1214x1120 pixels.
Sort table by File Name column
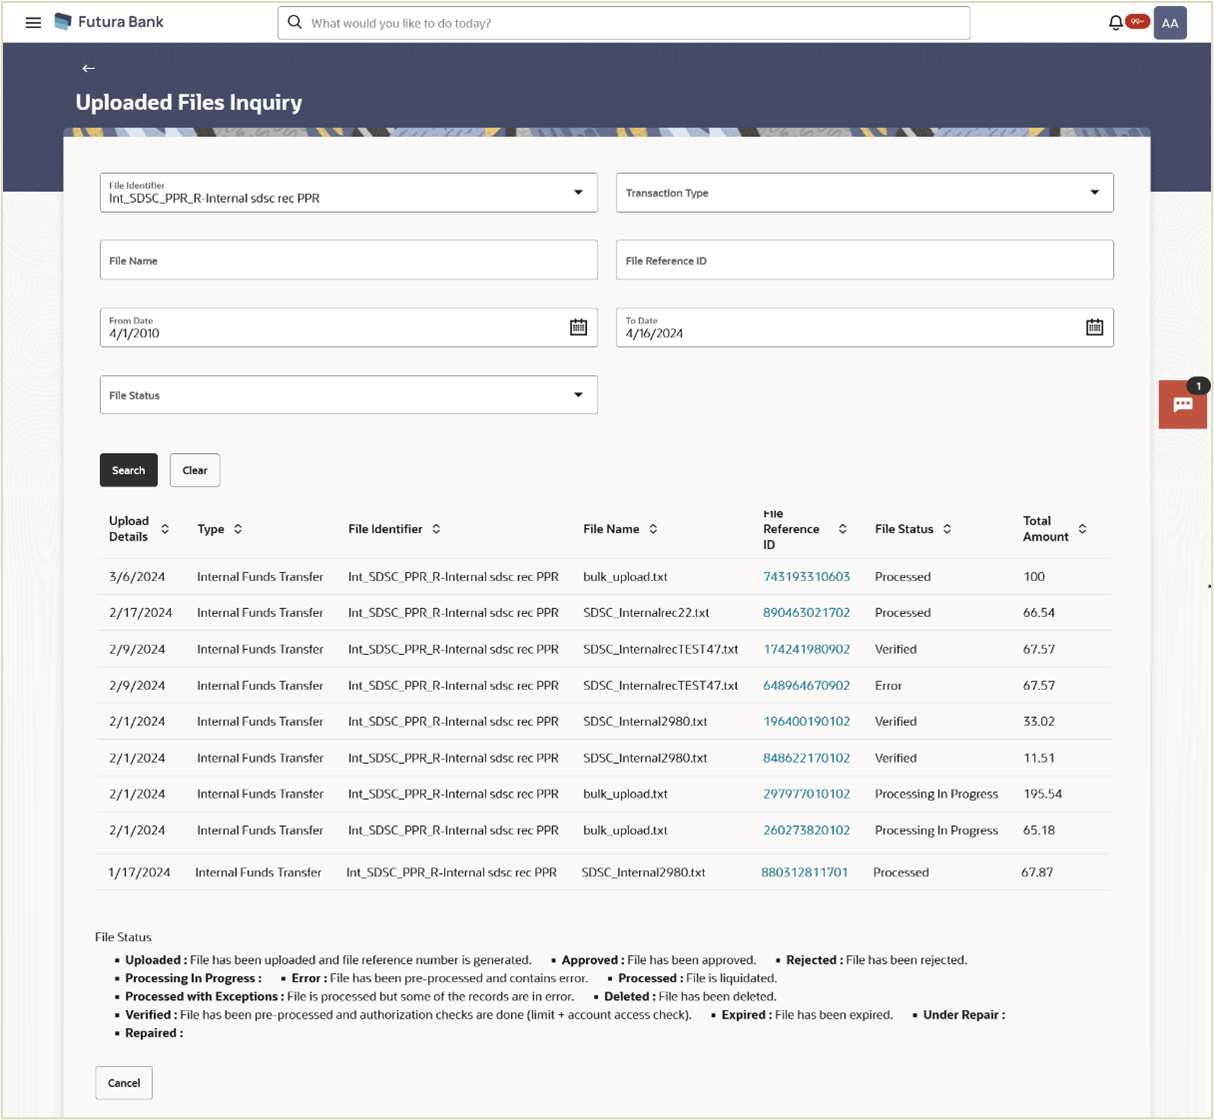(x=653, y=529)
